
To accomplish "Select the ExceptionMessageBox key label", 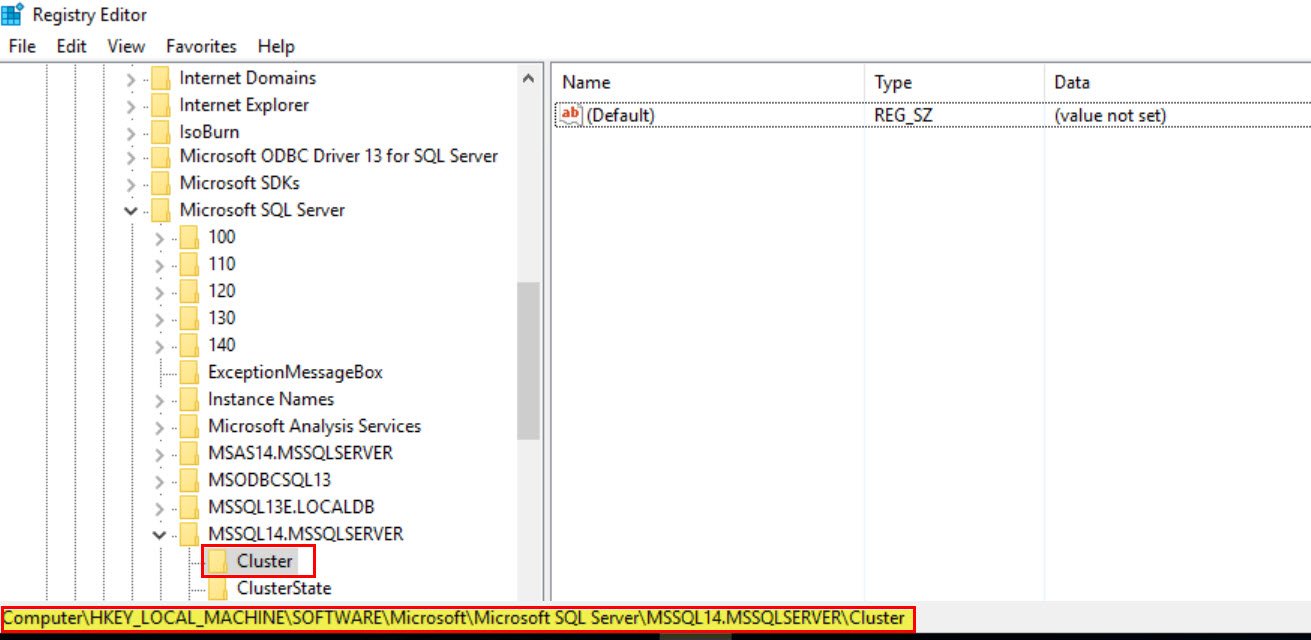I will pos(295,372).
